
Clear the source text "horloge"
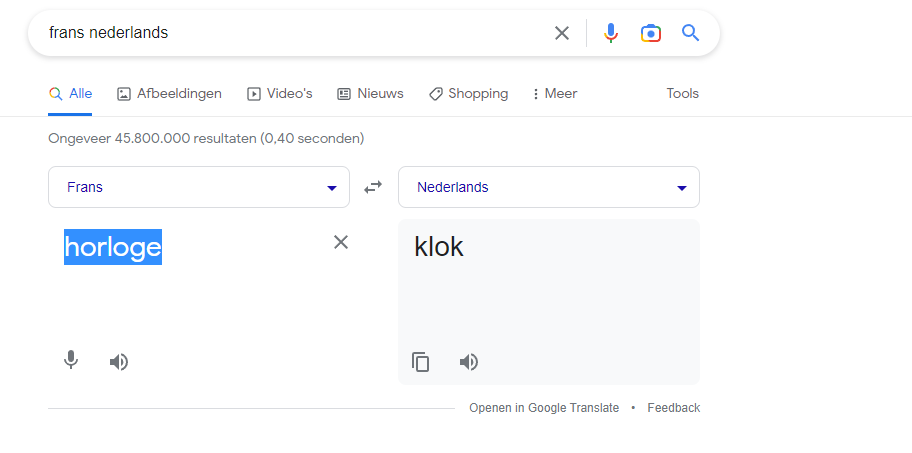pos(341,242)
